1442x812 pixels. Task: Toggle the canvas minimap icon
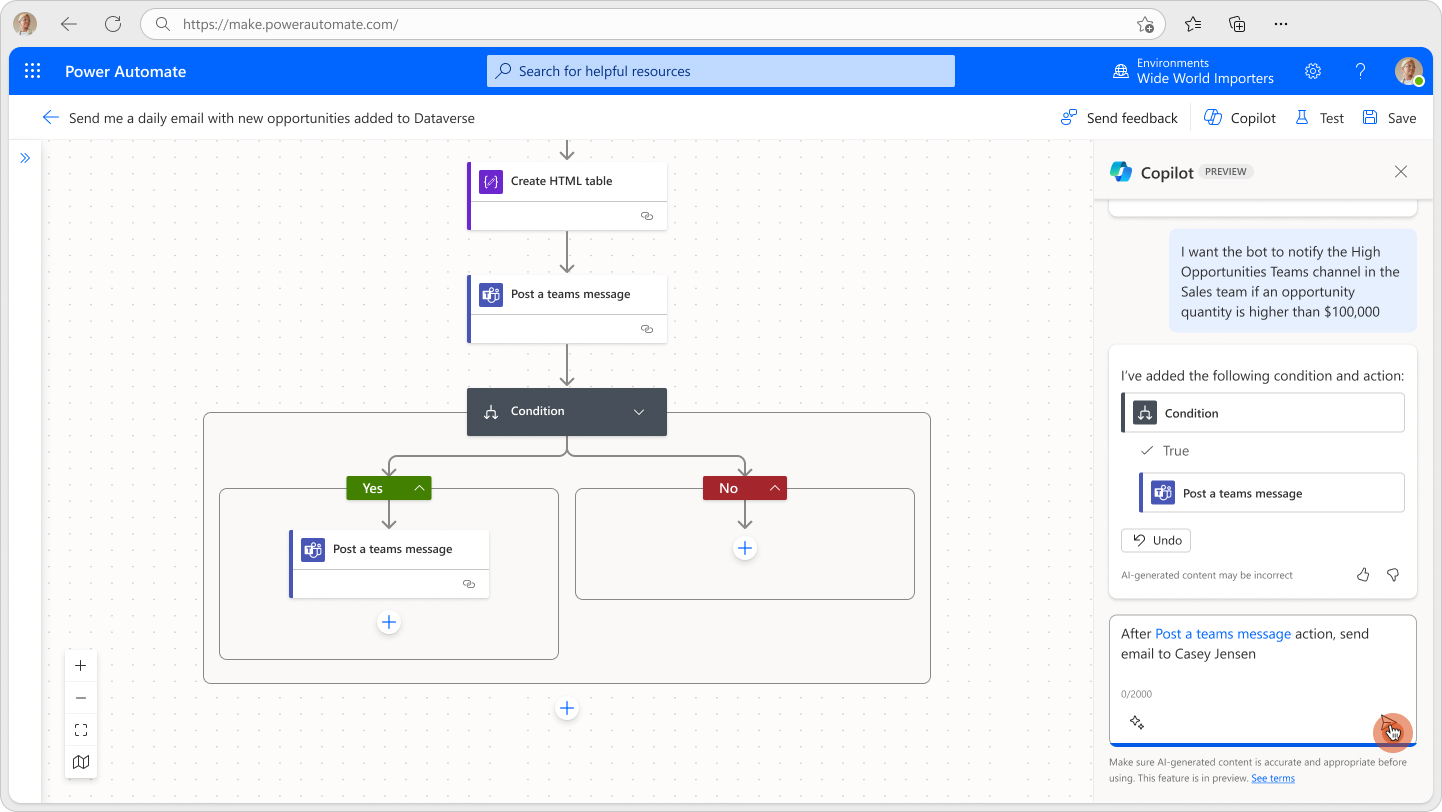[81, 762]
